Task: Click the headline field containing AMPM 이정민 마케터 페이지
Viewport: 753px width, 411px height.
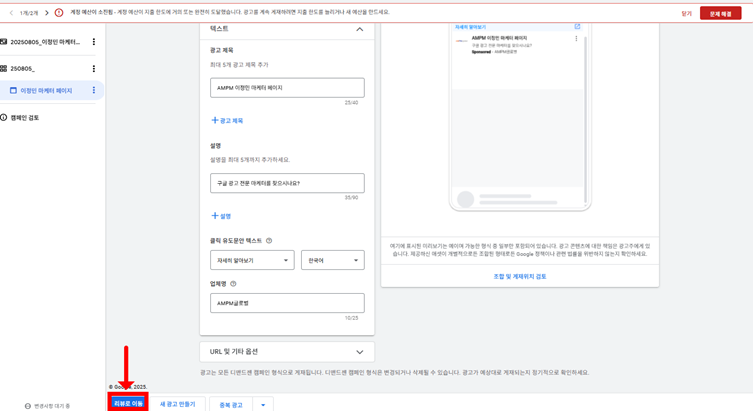Action: 287,88
